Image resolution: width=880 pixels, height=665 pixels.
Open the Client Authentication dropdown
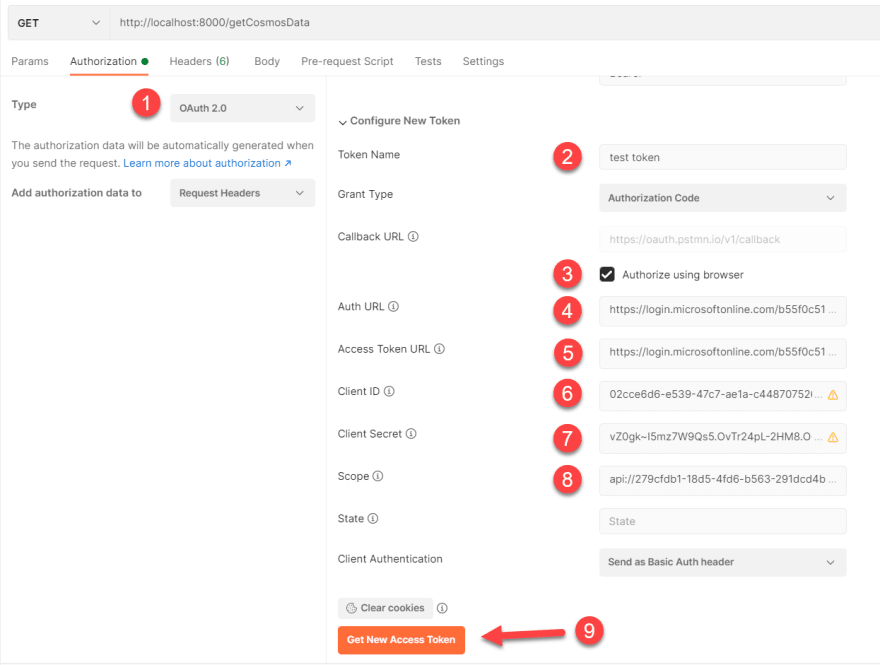click(x=722, y=562)
